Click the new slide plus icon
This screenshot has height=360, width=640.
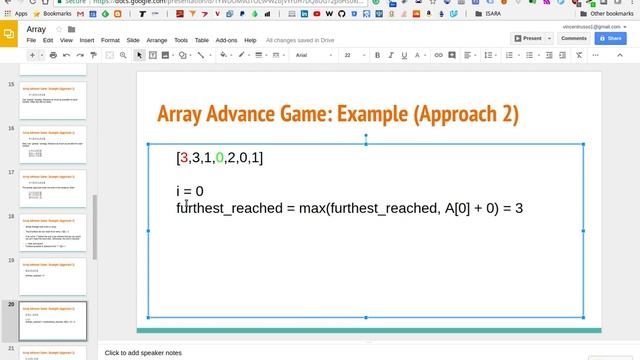pos(32,55)
